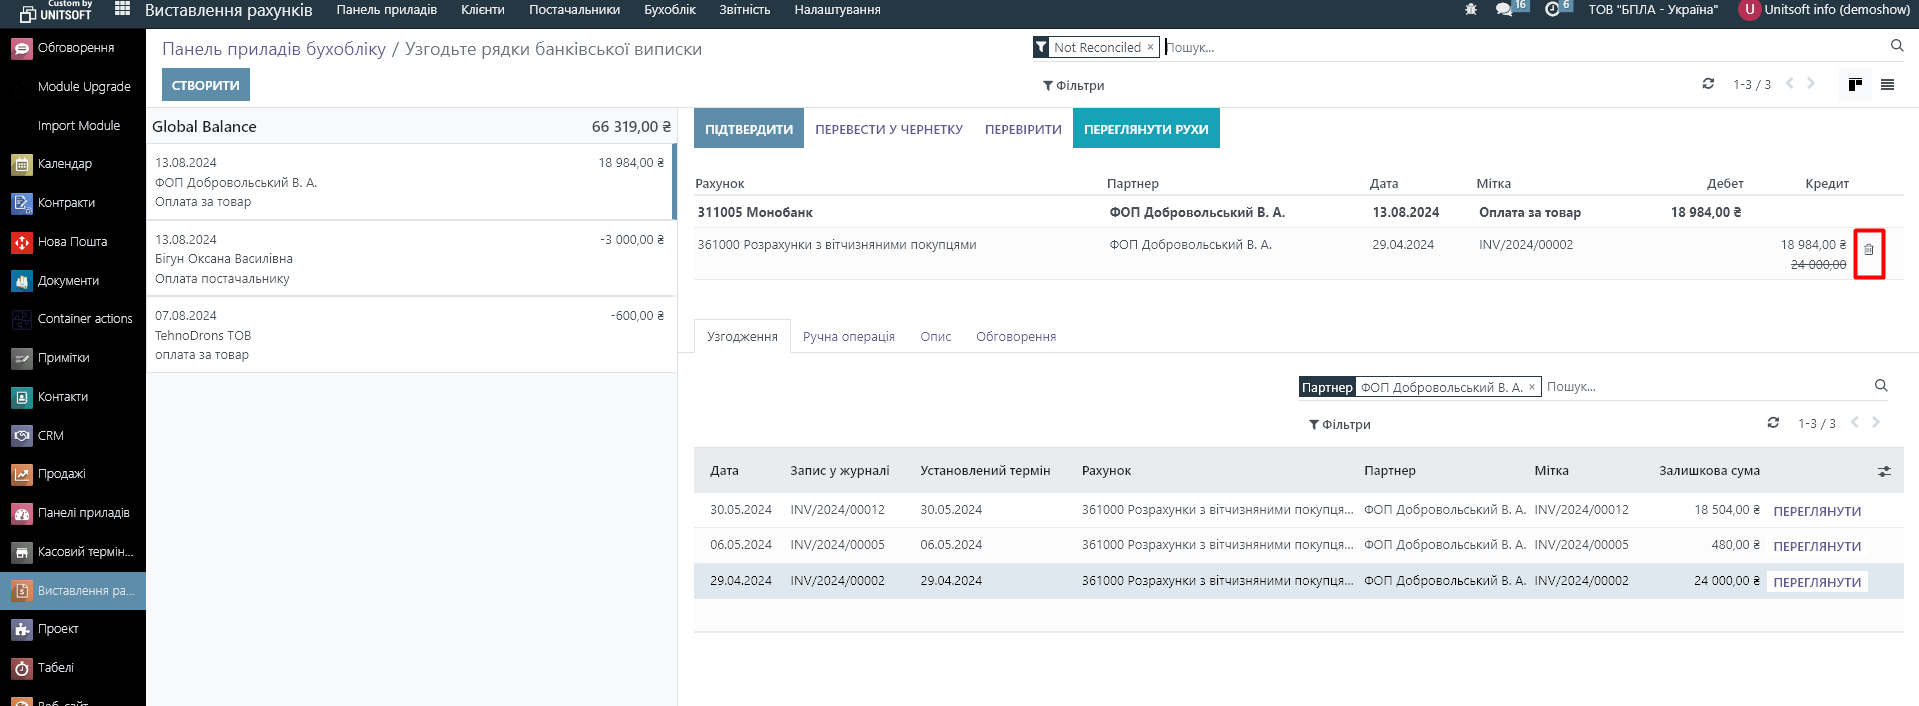Viewport: 1919px width, 706px height.
Task: Select the Бігун Оксана Василівна statement line
Action: (410, 258)
